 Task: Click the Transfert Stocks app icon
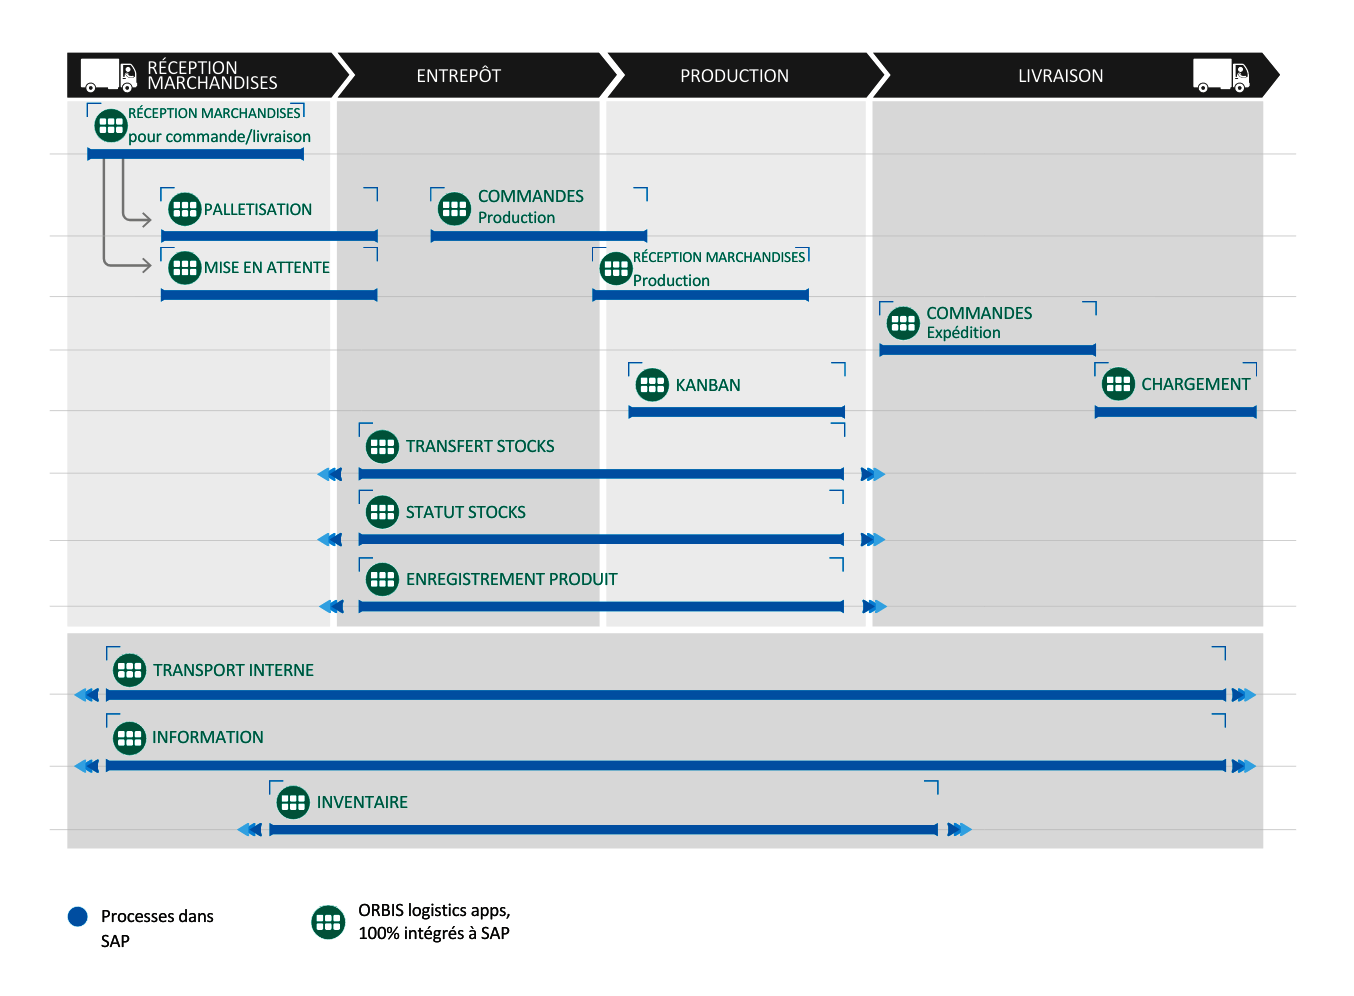383,446
